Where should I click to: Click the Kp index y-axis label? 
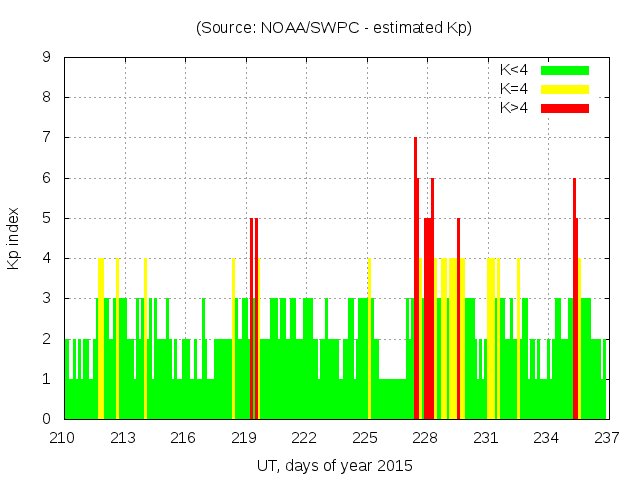13,239
